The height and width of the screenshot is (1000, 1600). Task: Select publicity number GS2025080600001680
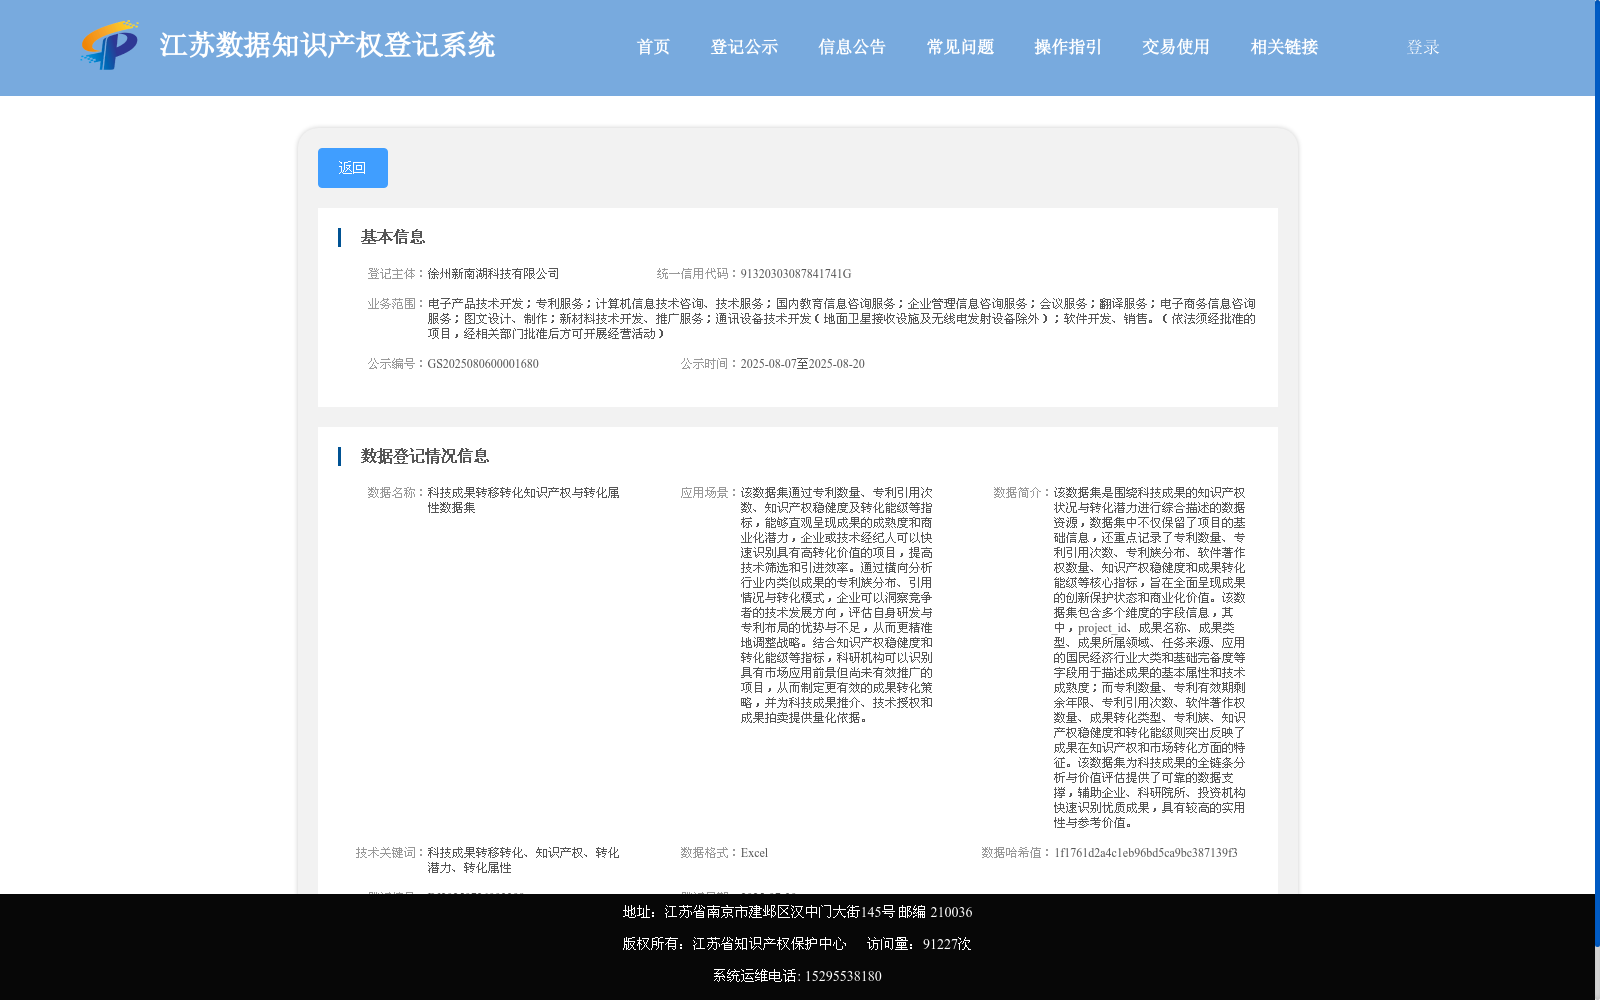(483, 364)
